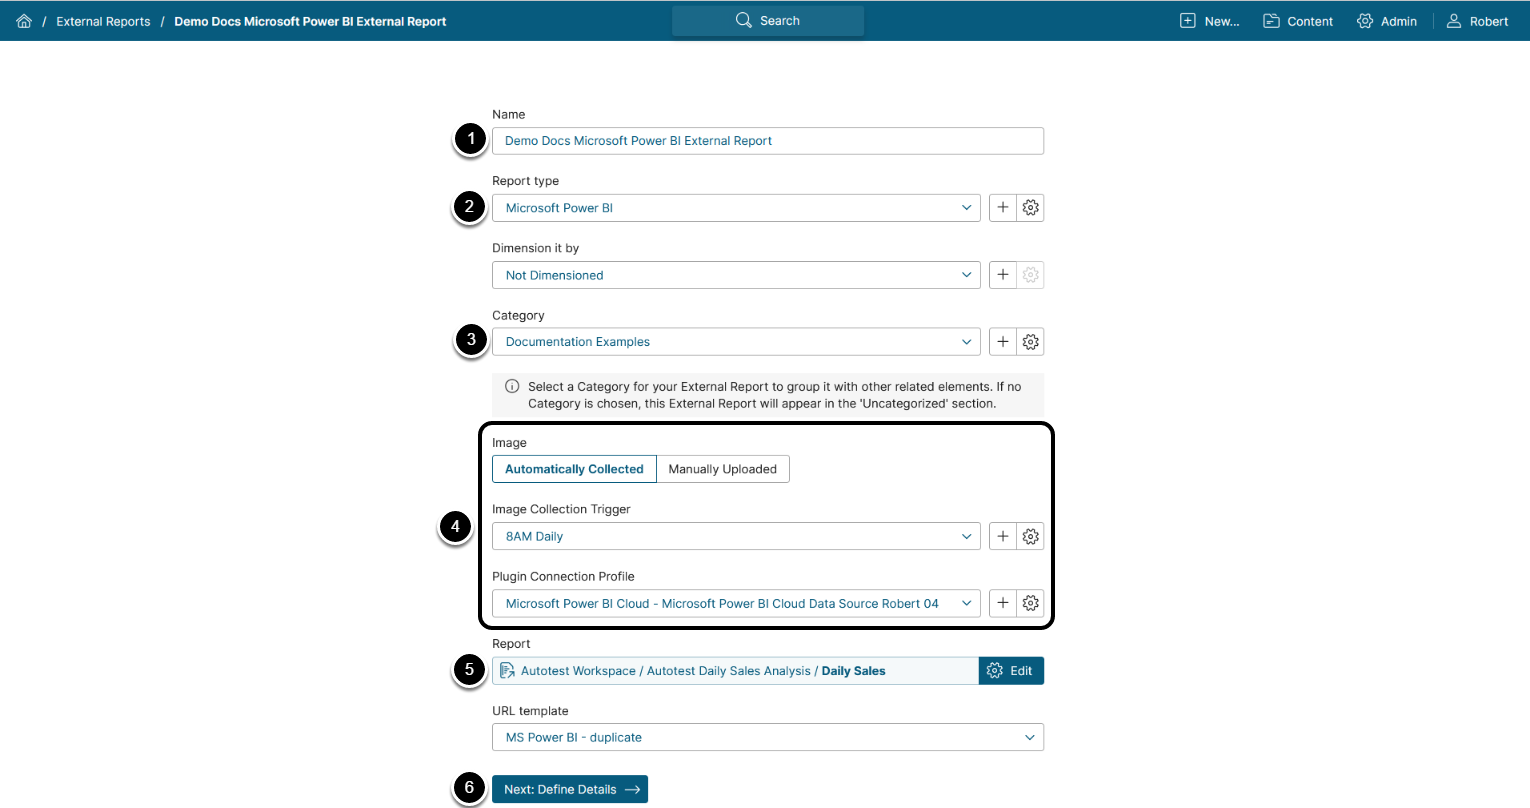Click Next: Define Details button
The width and height of the screenshot is (1530, 808).
(570, 789)
